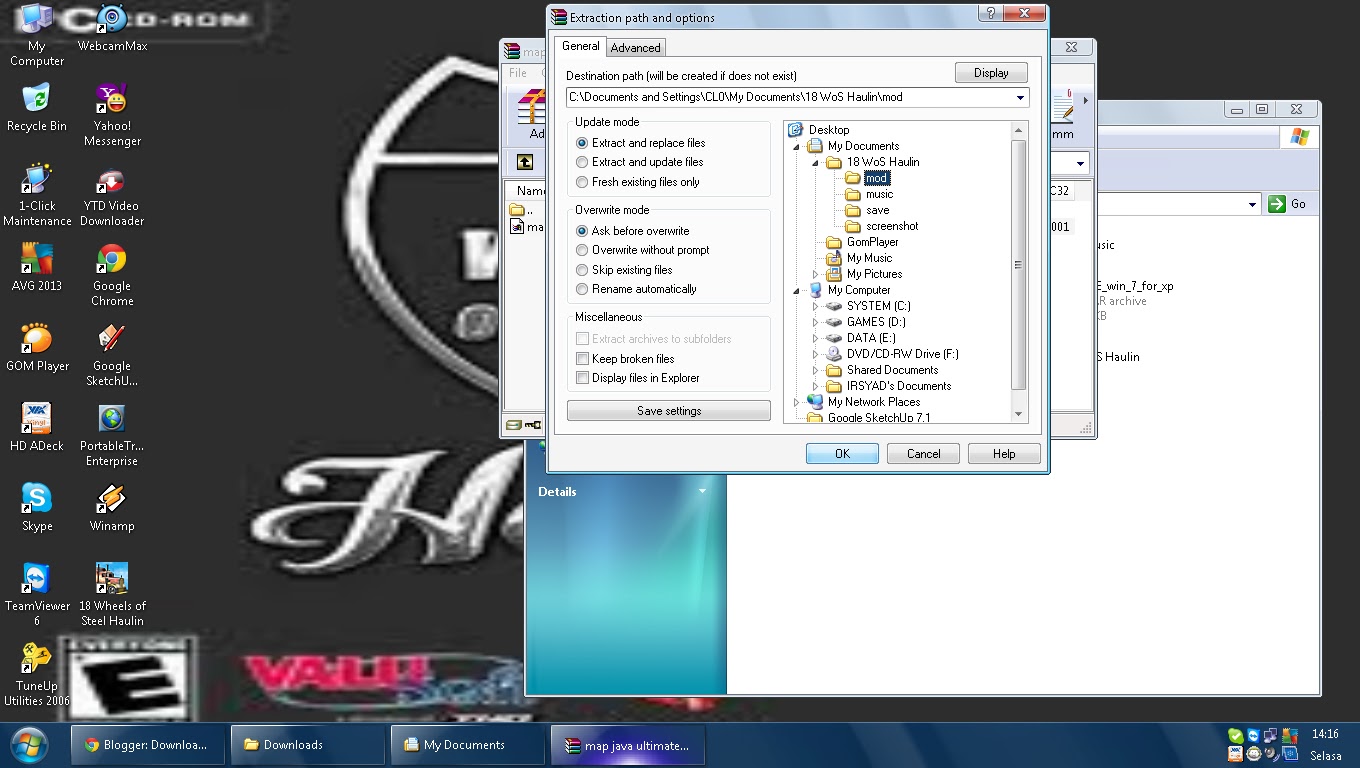1360x768 pixels.
Task: Launch PortableTr... Enterprise icon
Action: [112, 435]
